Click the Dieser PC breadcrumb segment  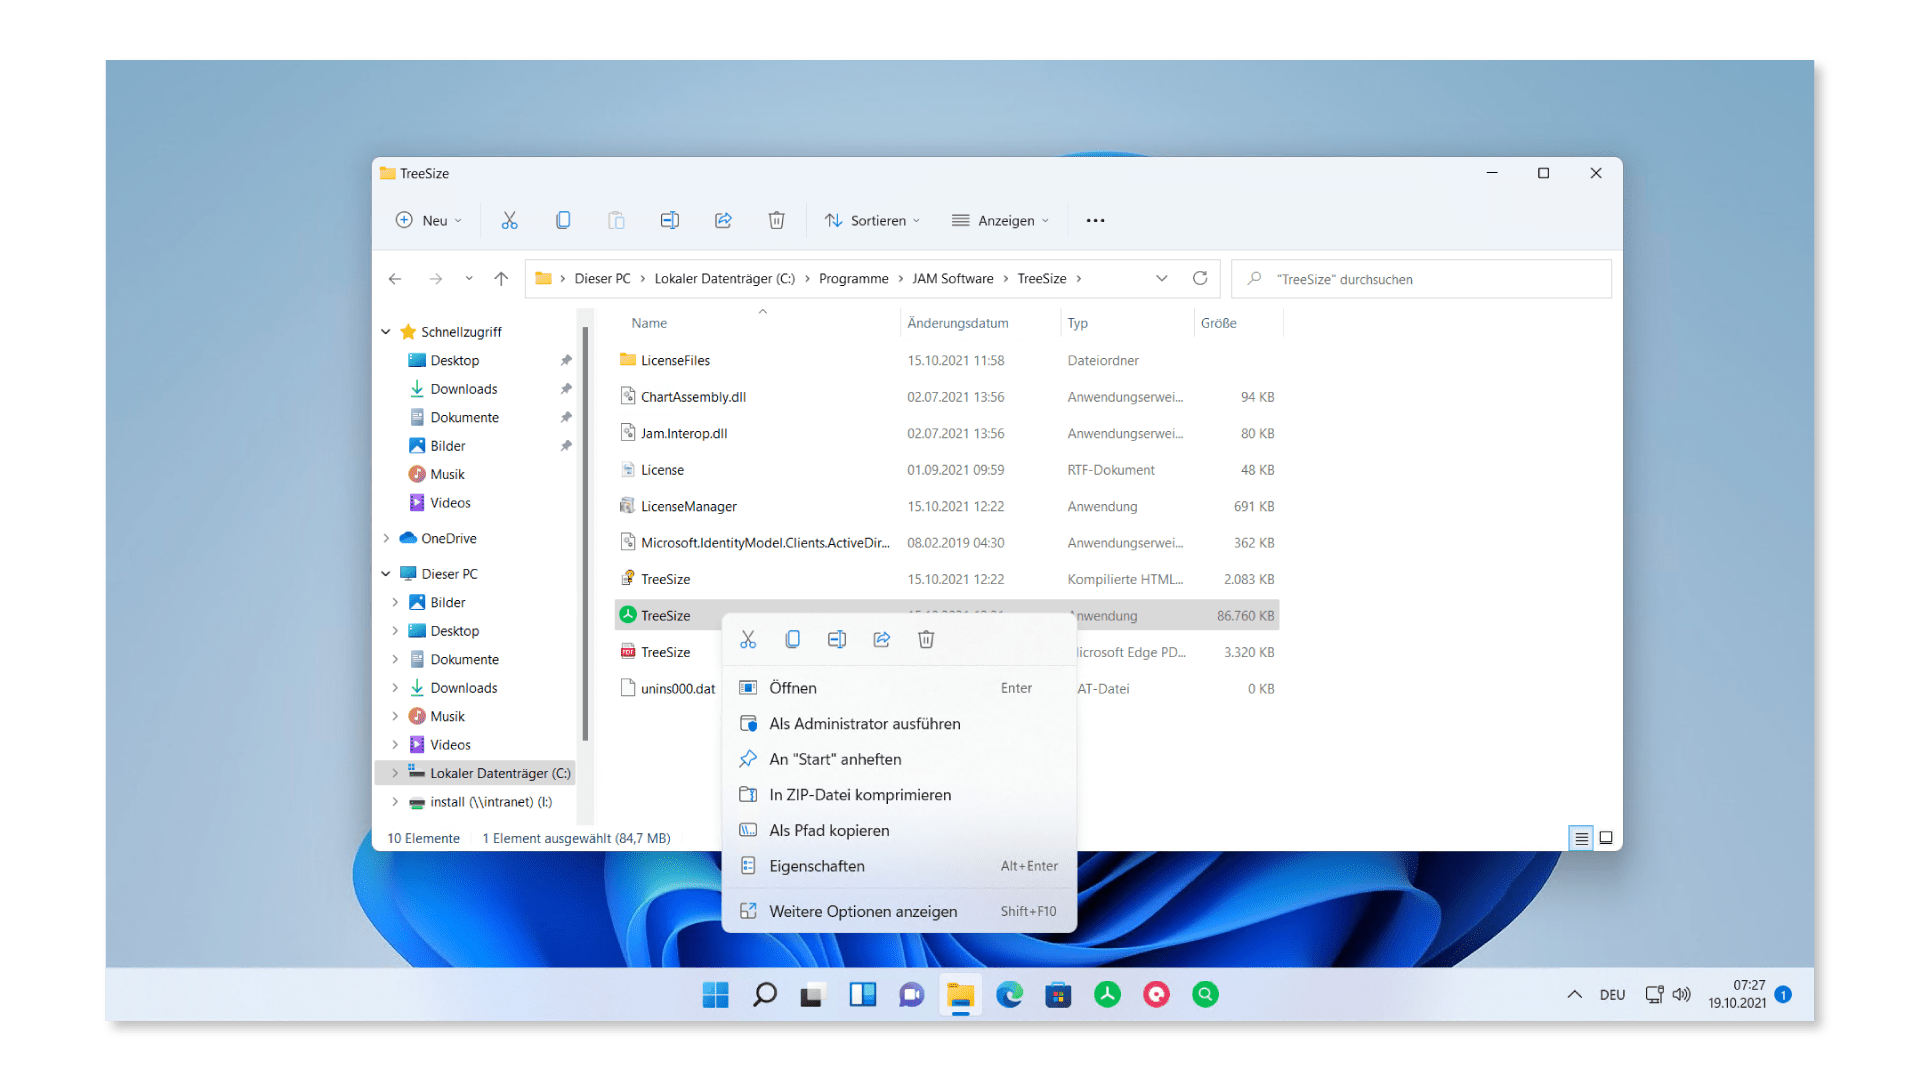click(602, 279)
